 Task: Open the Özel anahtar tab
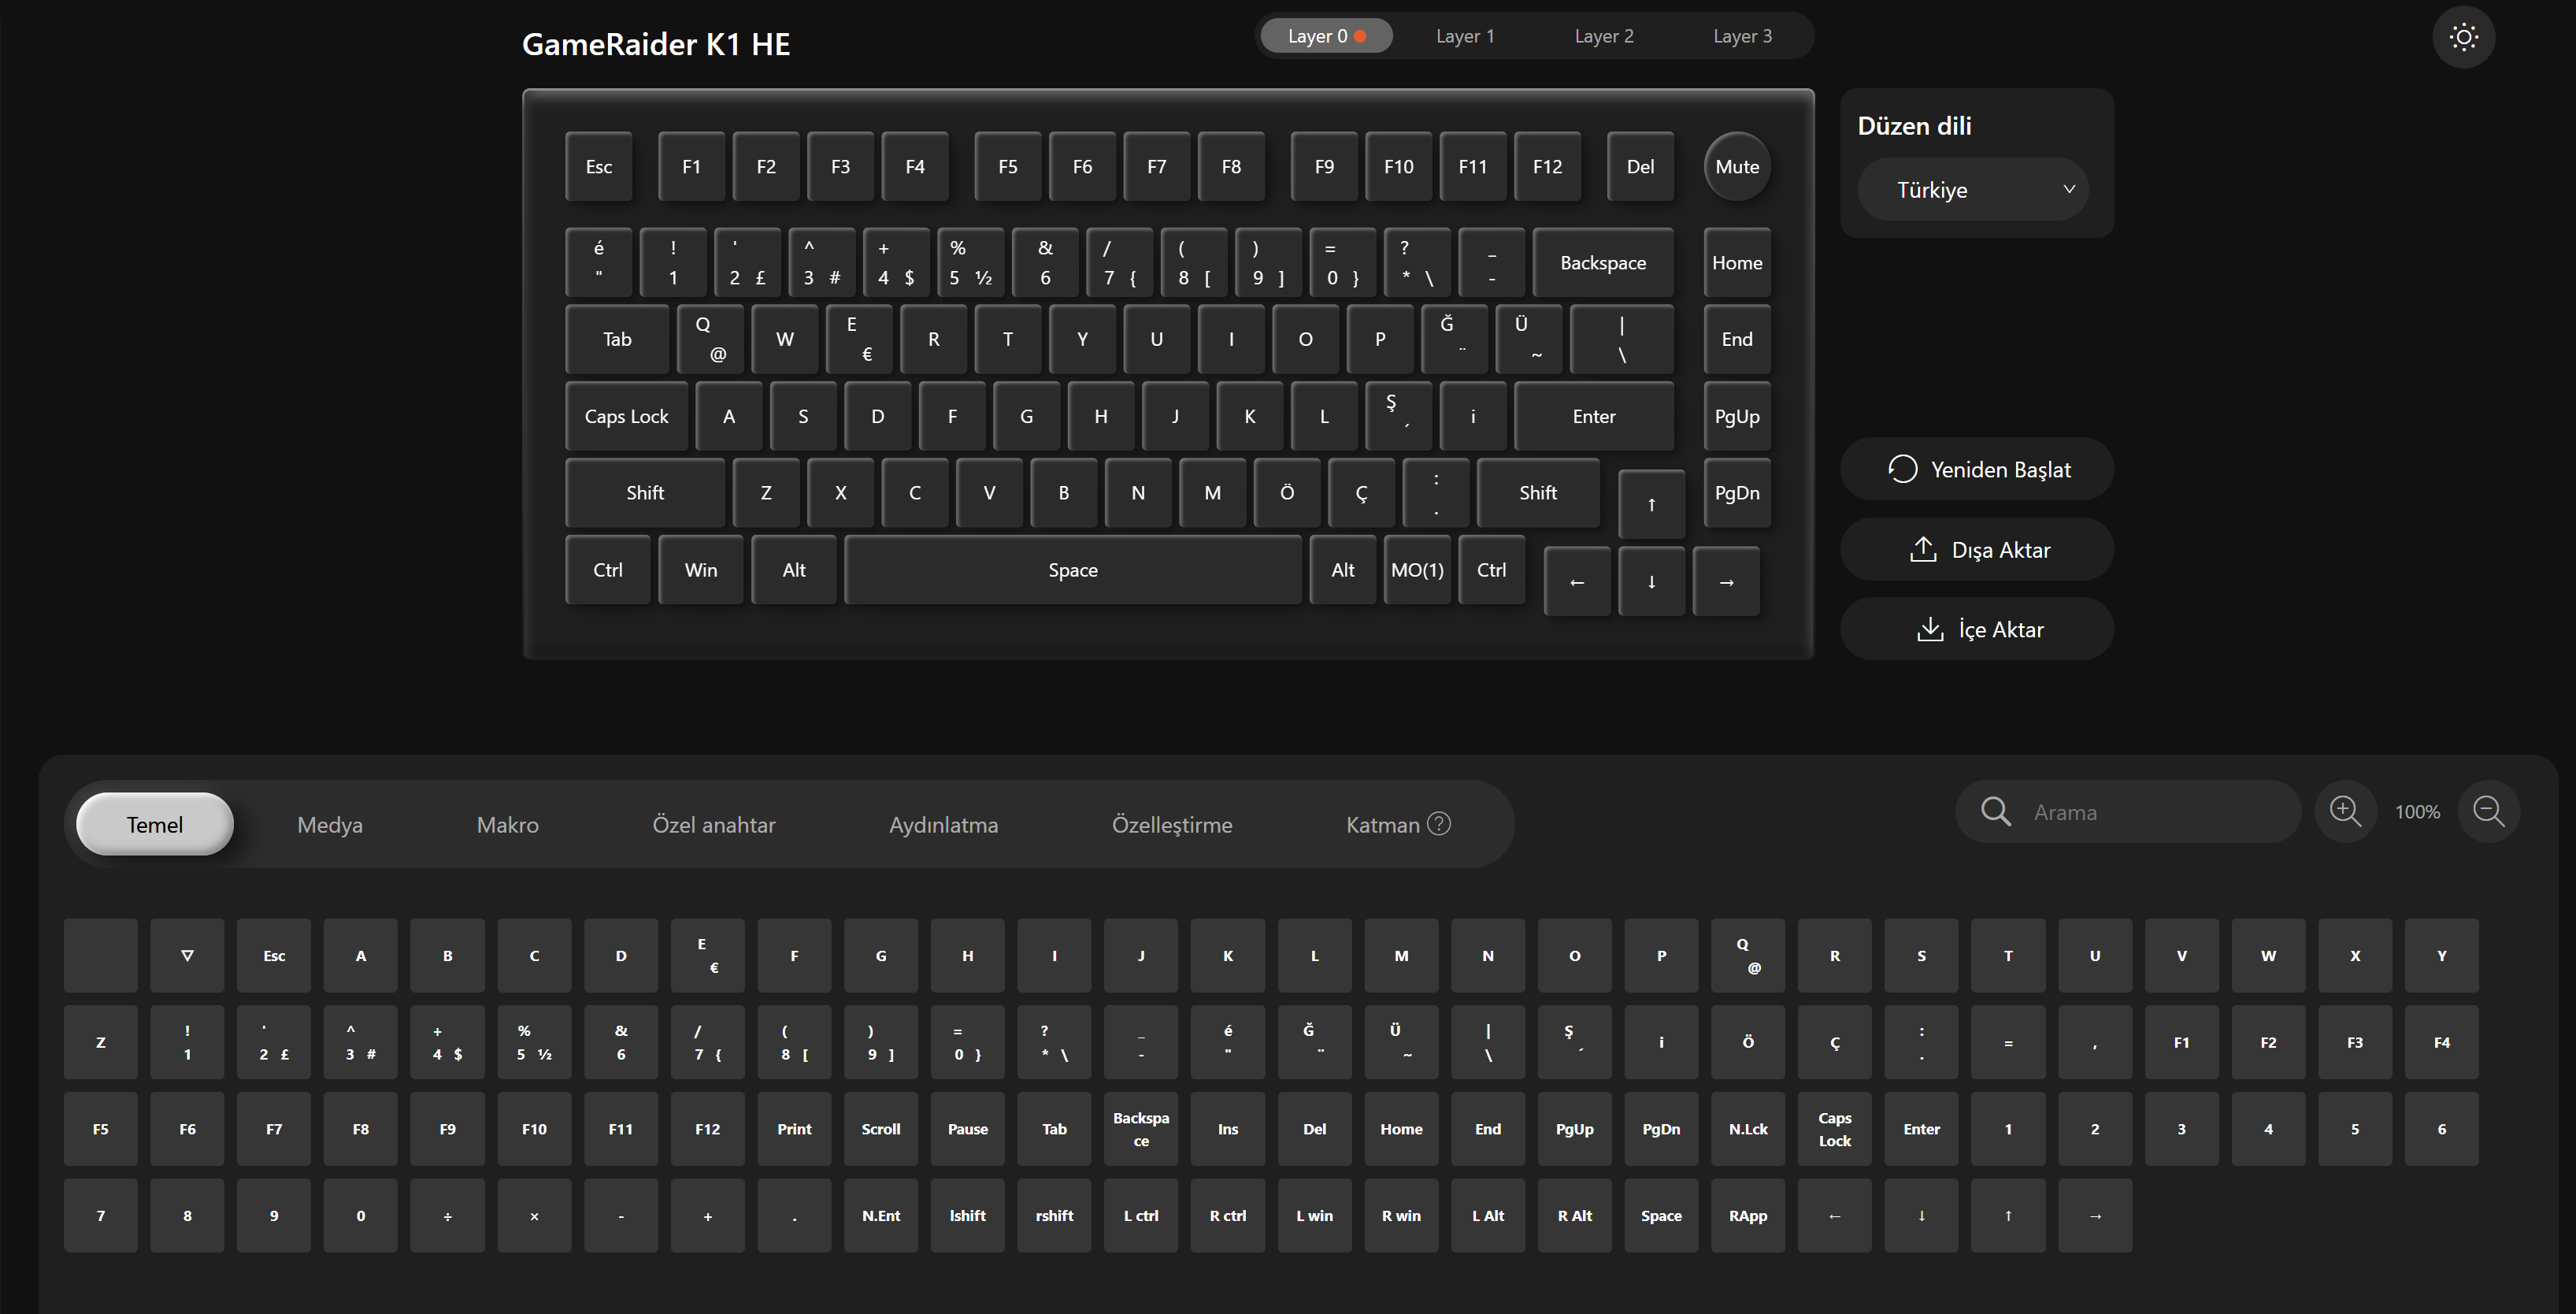point(714,825)
